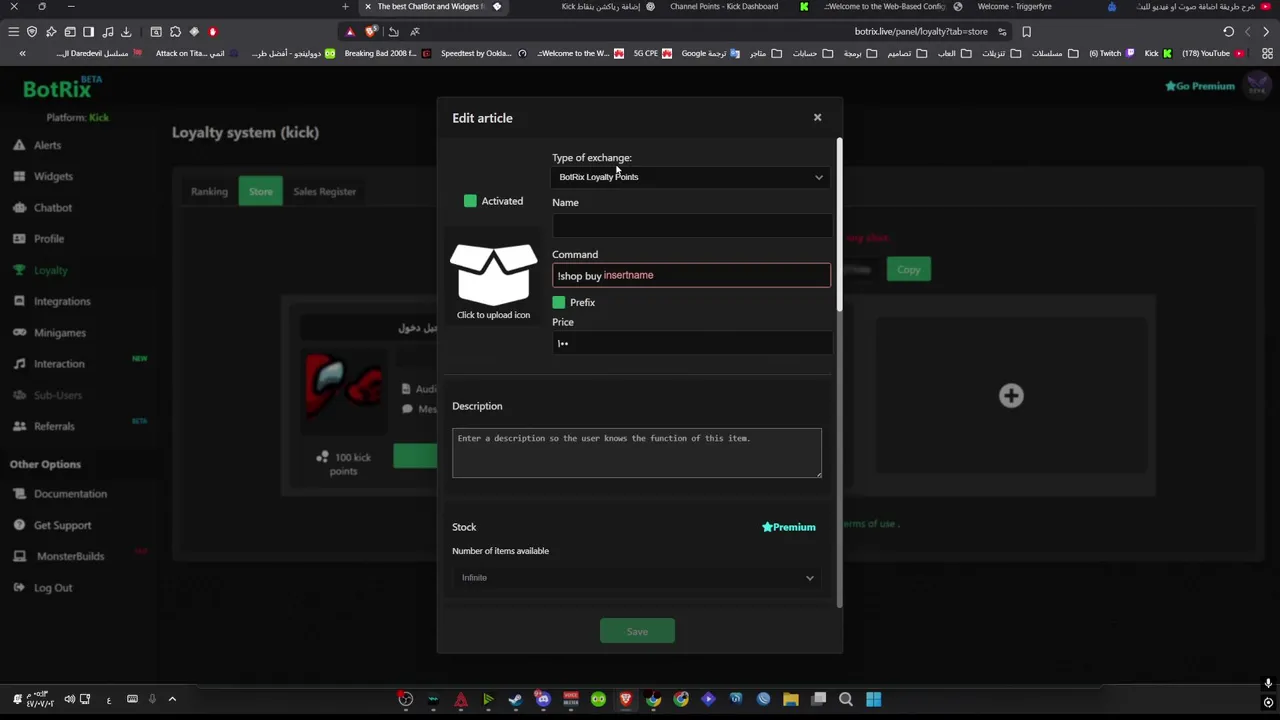Click the Command input field

(691, 275)
